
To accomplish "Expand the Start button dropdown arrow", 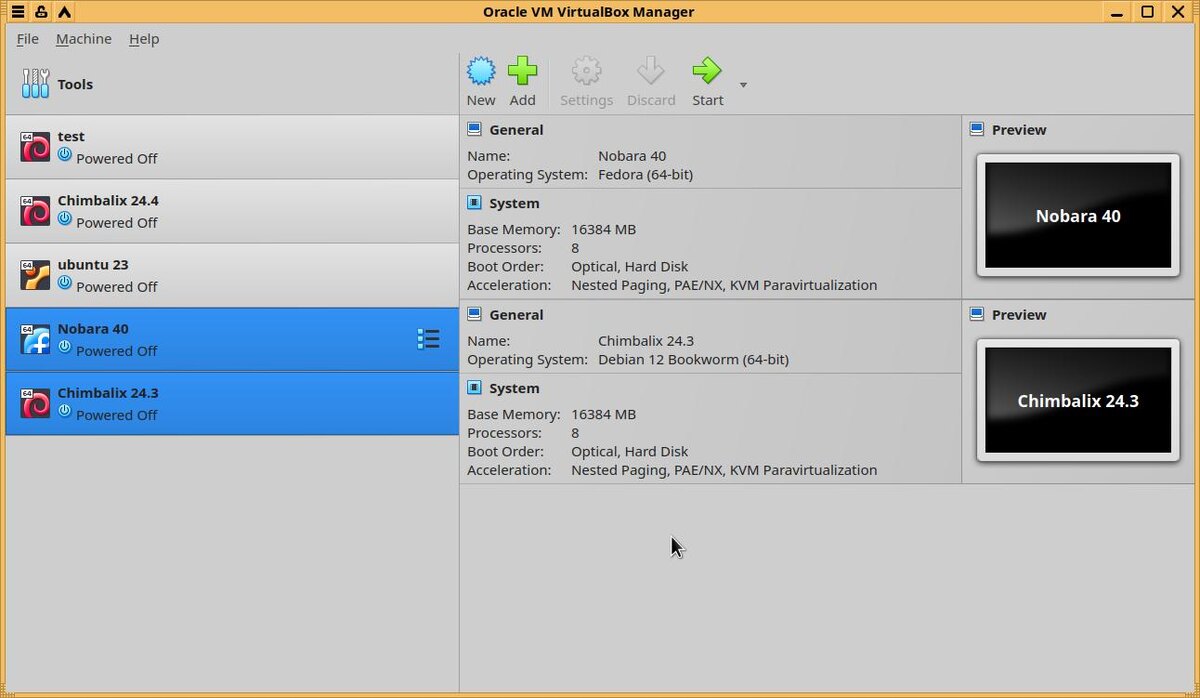I will pyautogui.click(x=743, y=85).
